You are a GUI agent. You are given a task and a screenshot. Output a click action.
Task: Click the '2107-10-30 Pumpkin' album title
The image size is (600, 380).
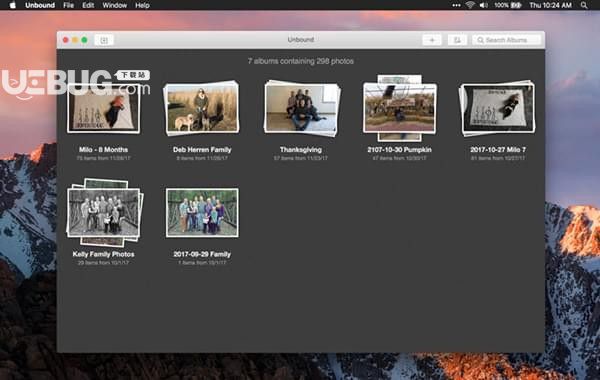pos(399,150)
